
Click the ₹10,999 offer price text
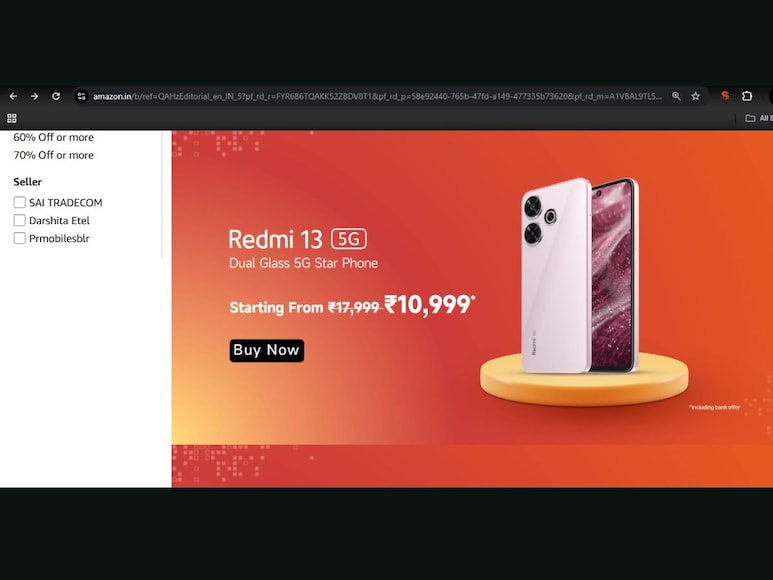pos(429,305)
